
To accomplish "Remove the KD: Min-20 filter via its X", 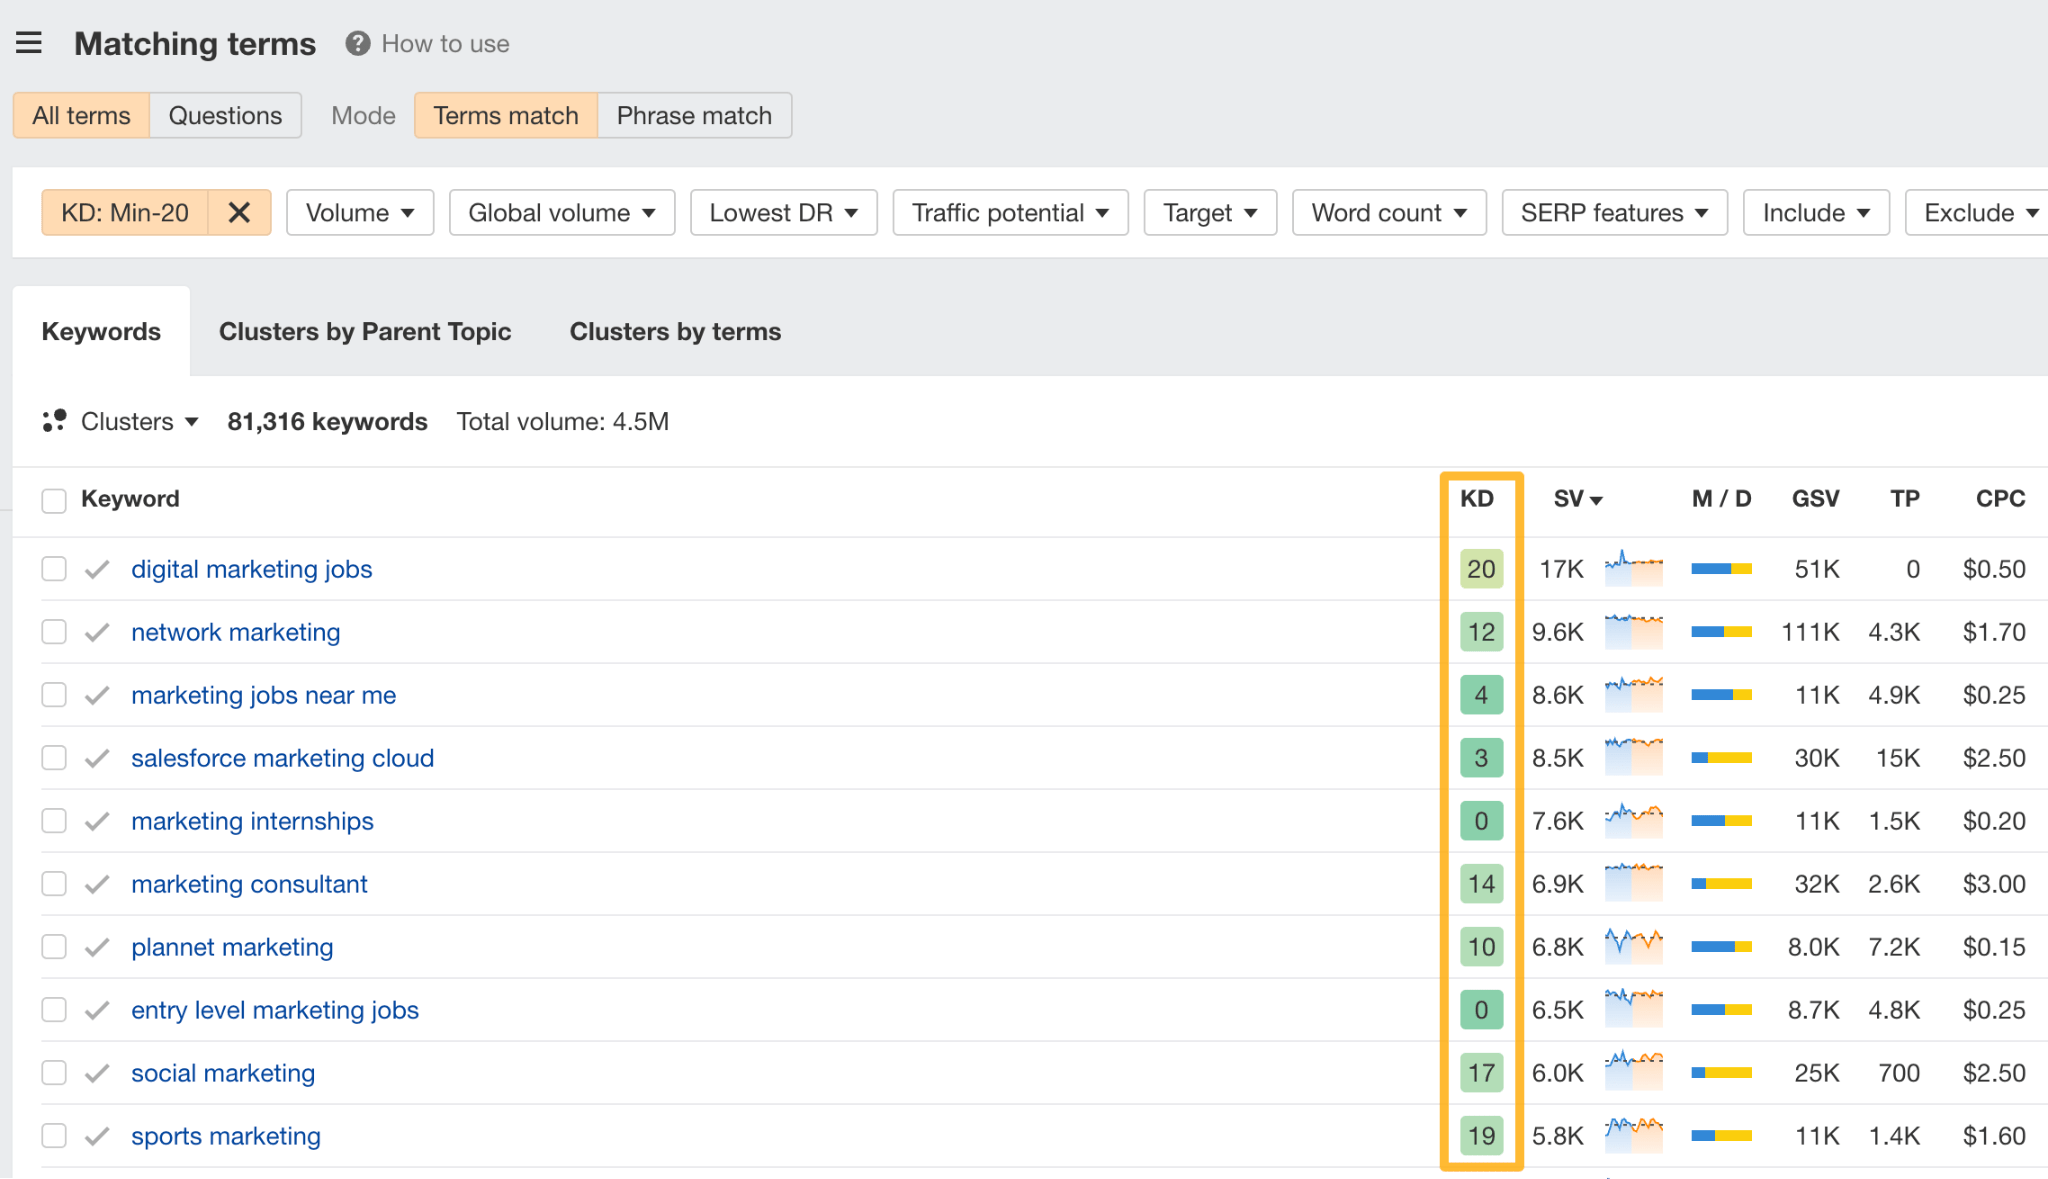I will click(x=239, y=212).
